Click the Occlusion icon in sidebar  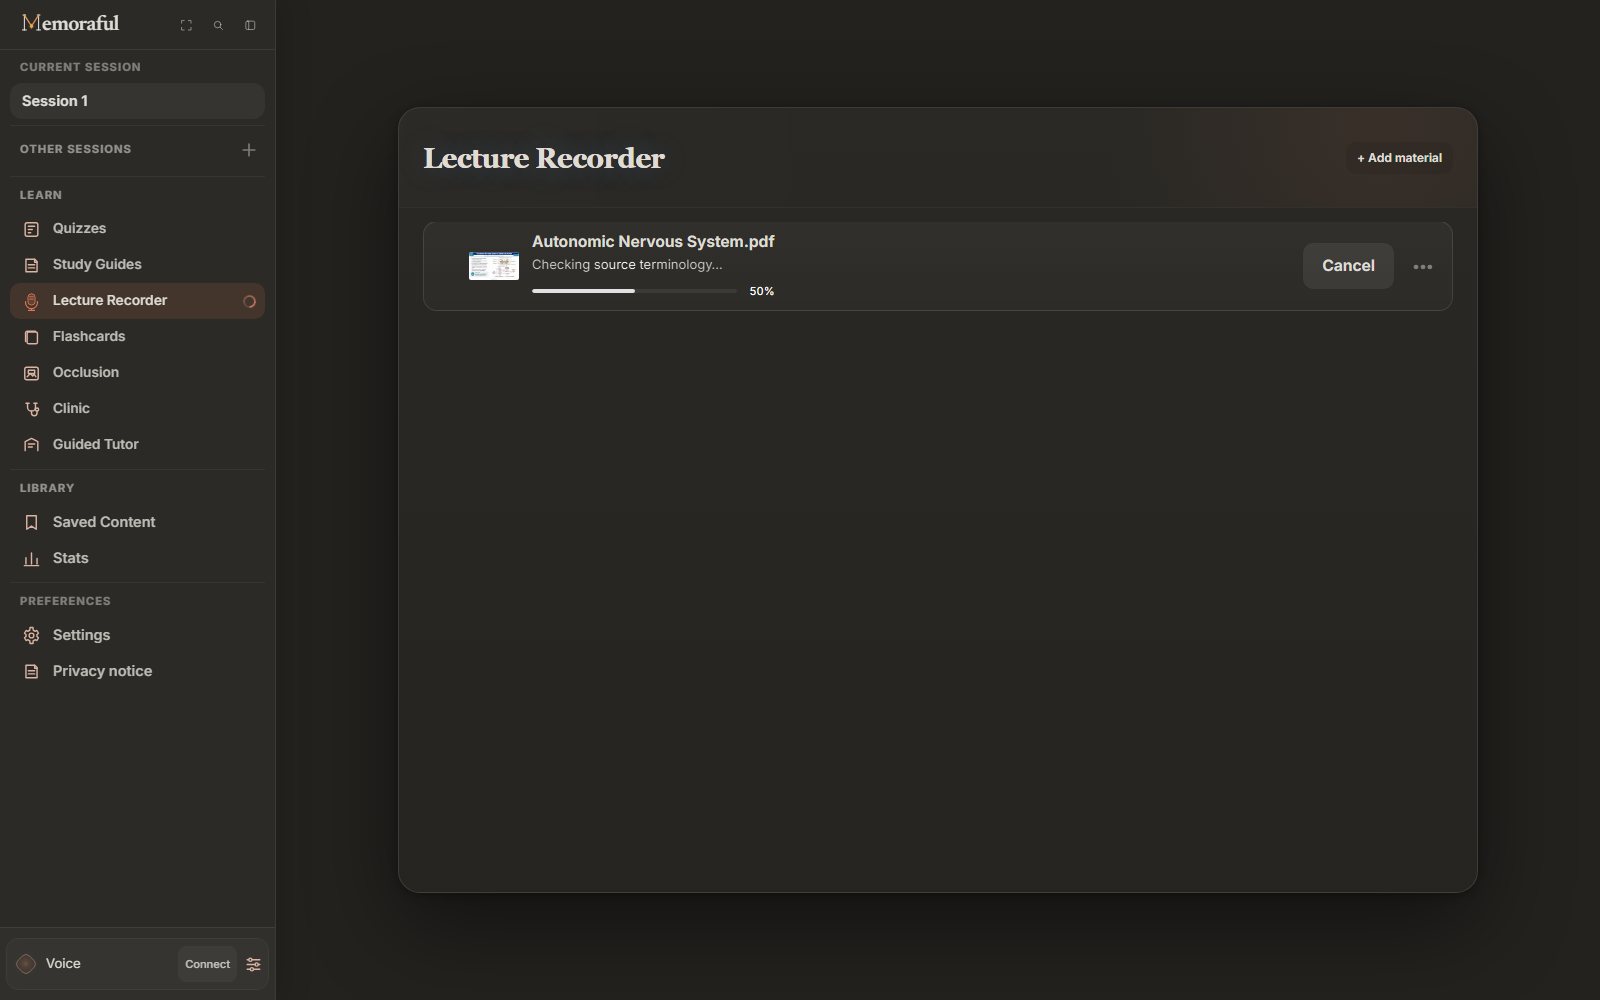(31, 373)
